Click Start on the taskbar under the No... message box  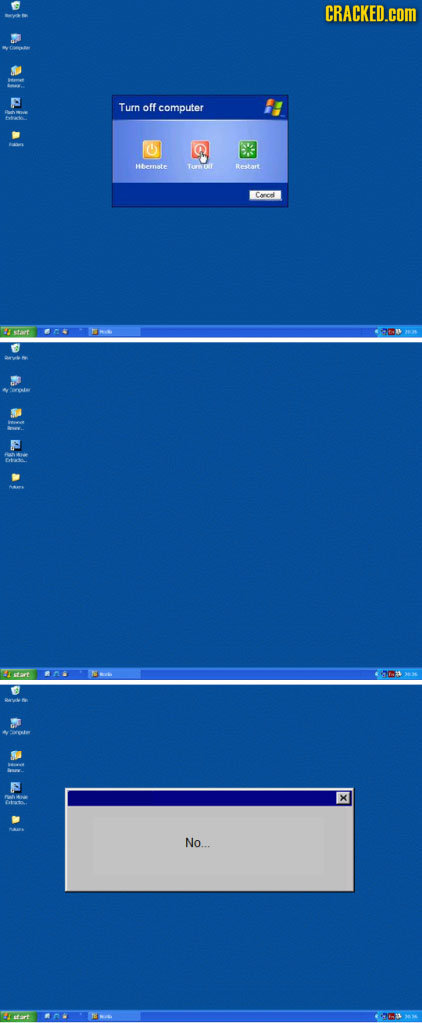[x=18, y=1016]
